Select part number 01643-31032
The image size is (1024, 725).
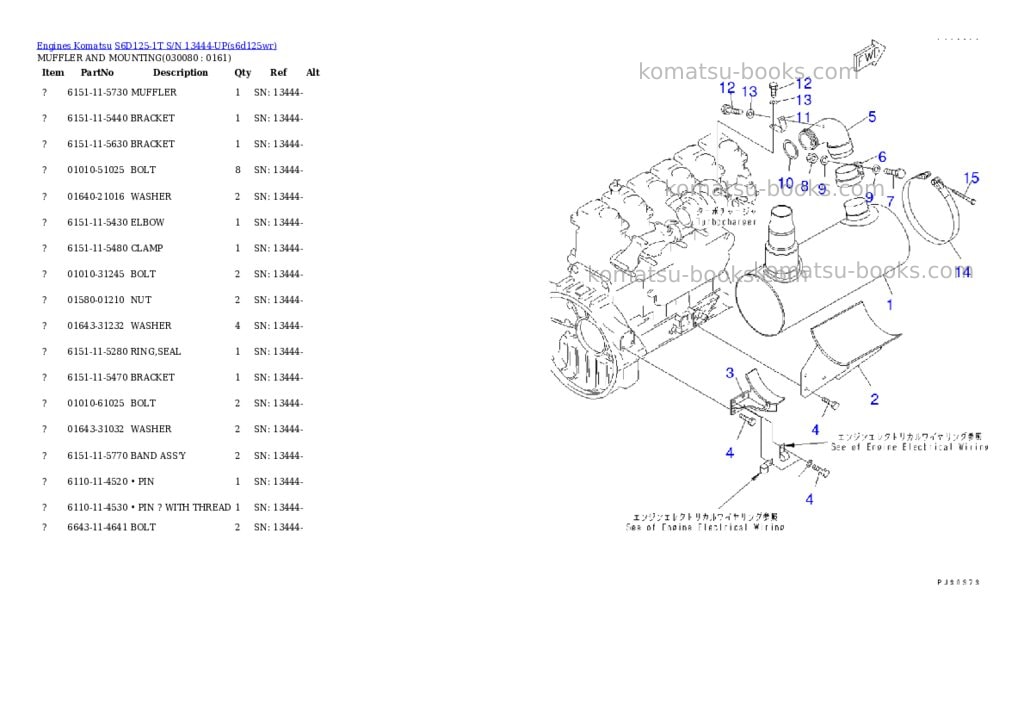(x=95, y=429)
